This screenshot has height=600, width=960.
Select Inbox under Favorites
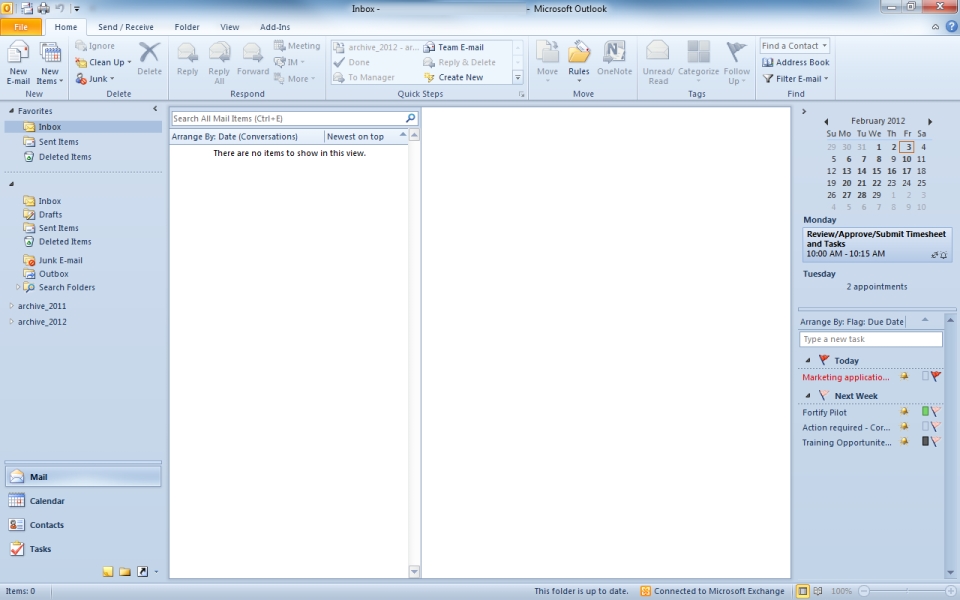tap(83, 127)
